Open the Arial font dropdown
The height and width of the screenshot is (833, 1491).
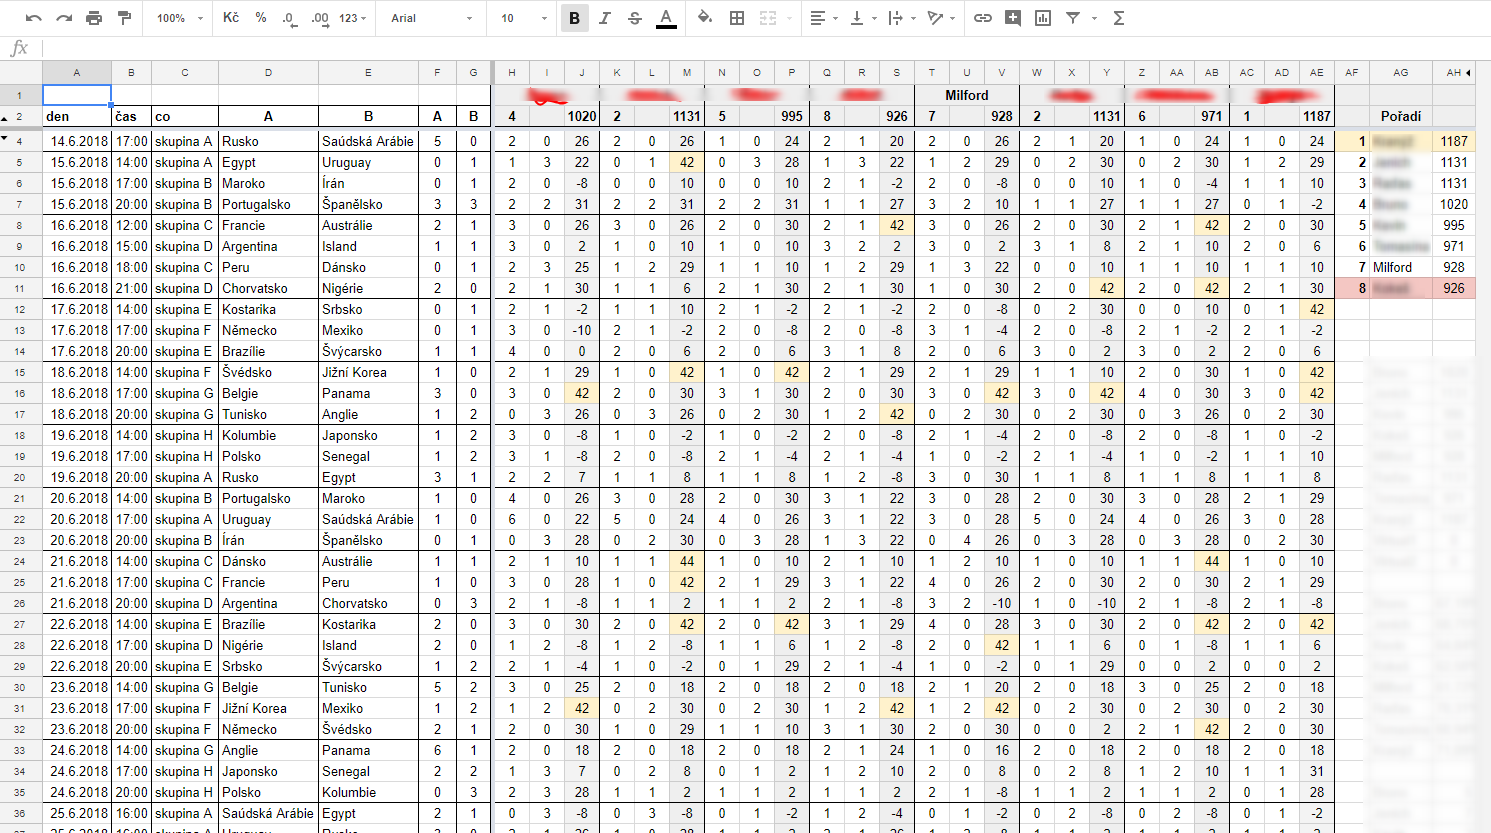(x=432, y=18)
